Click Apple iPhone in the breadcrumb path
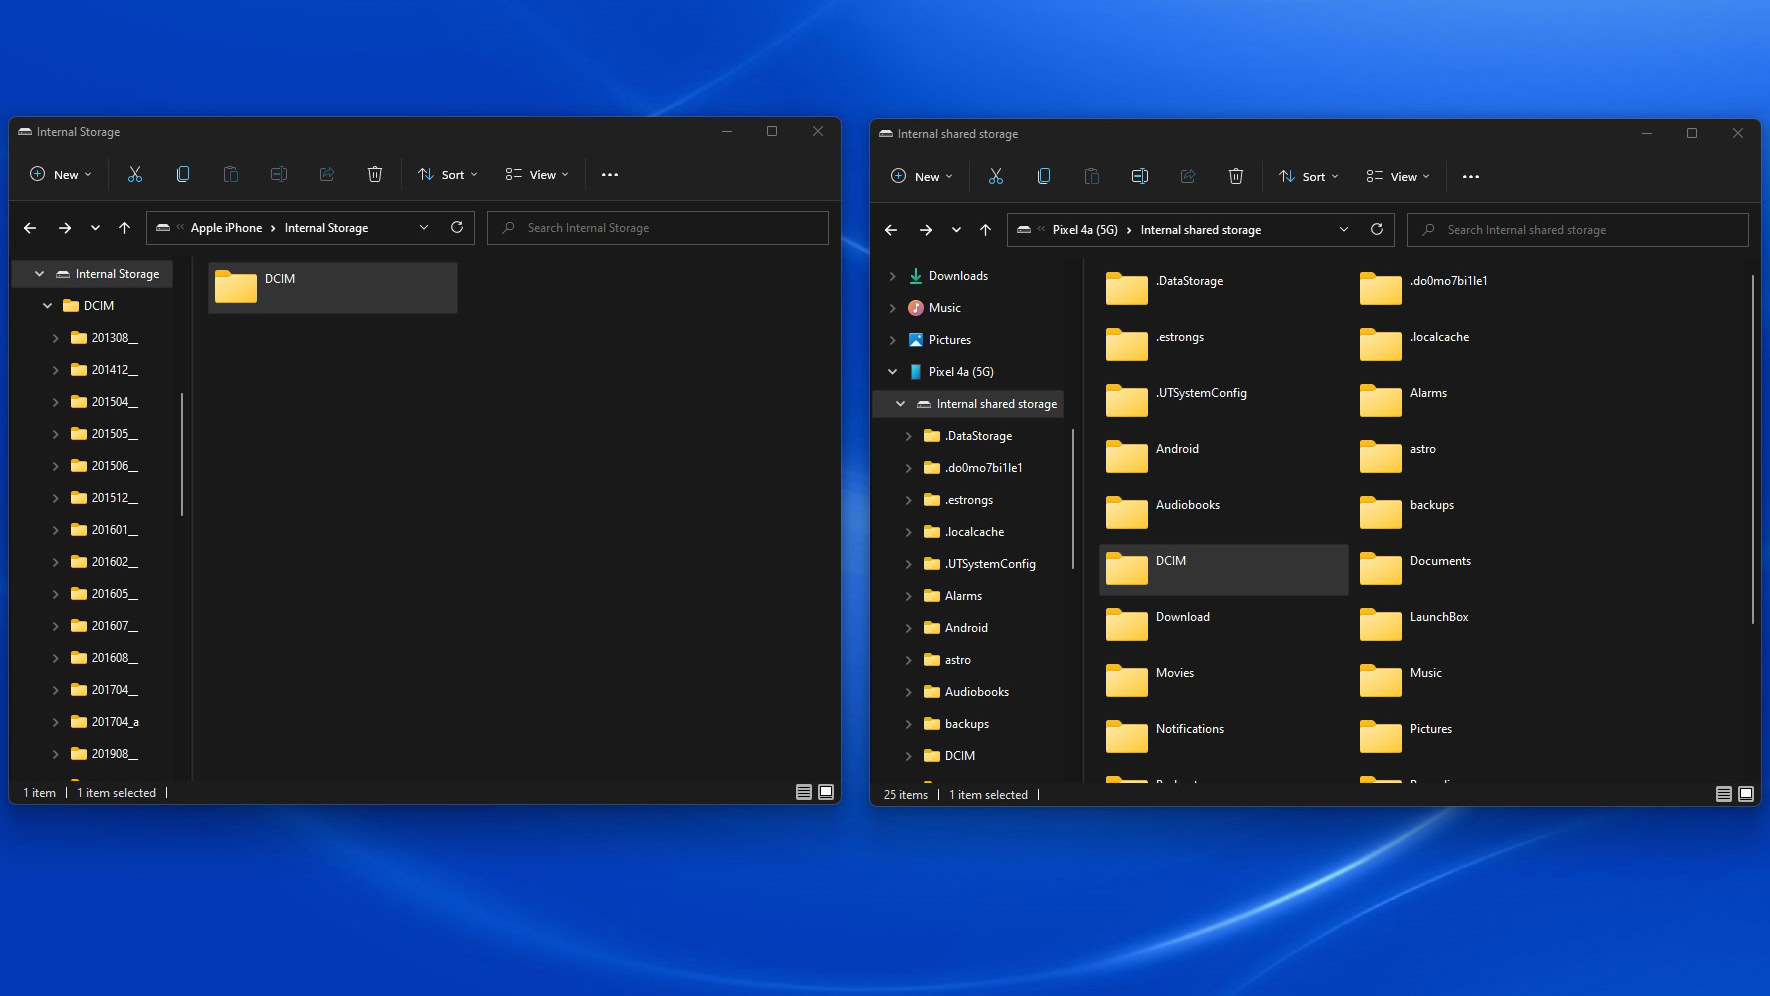1770x996 pixels. (x=226, y=228)
